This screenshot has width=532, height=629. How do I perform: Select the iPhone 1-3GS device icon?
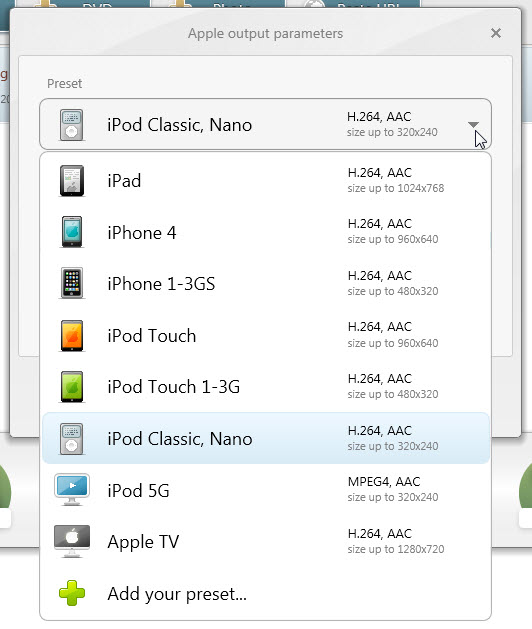[72, 283]
